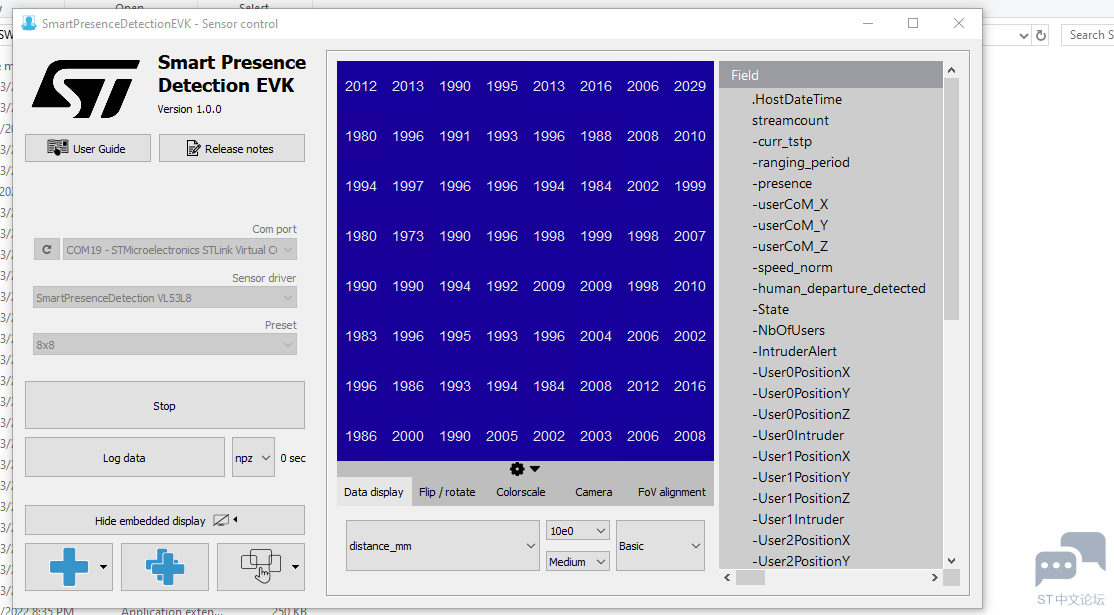
Task: Expand the distance_mm data dropdown
Action: click(443, 545)
